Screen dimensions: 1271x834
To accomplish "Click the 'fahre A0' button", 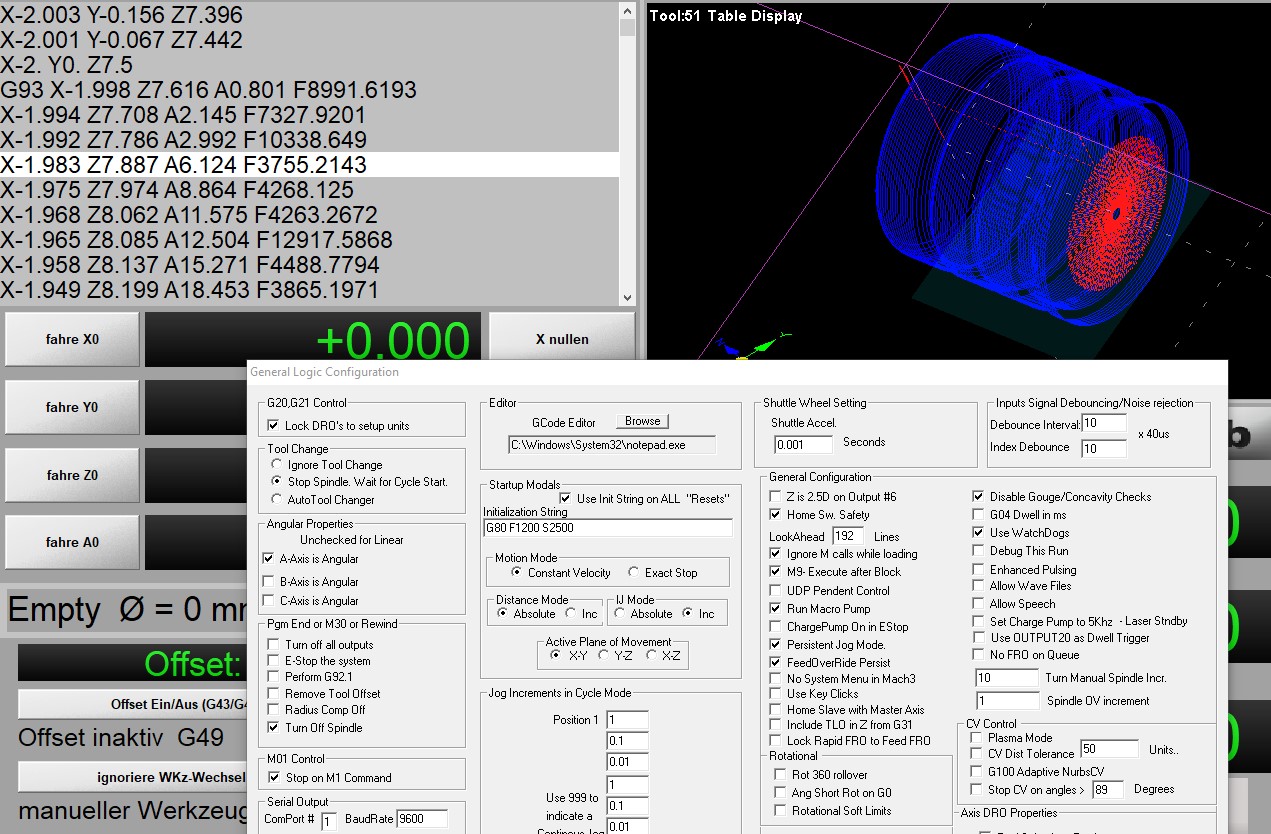I will click(72, 542).
